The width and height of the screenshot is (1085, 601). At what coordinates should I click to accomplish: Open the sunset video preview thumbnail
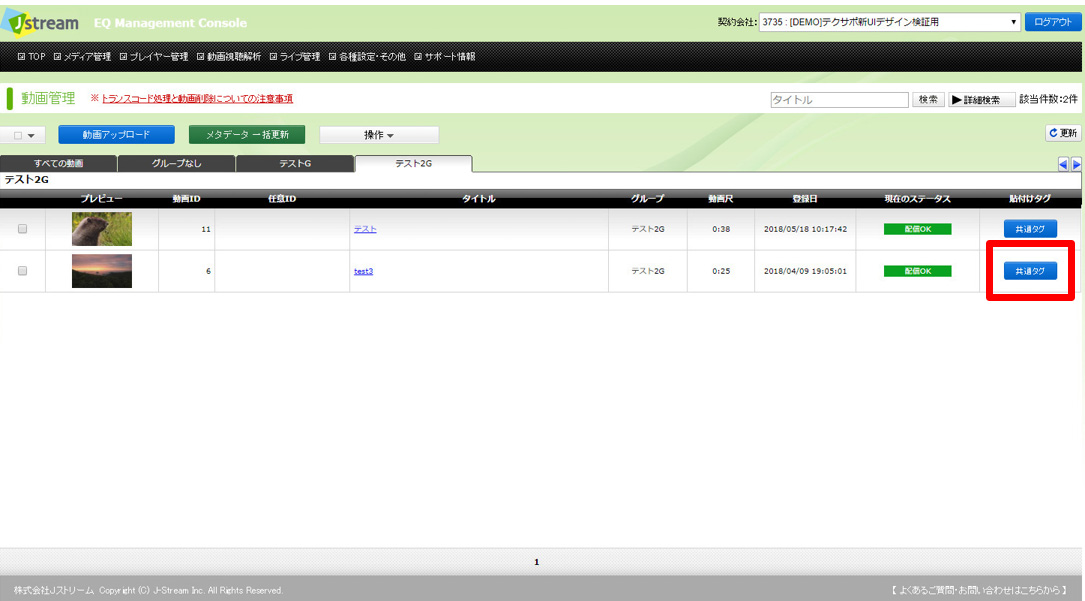click(101, 271)
